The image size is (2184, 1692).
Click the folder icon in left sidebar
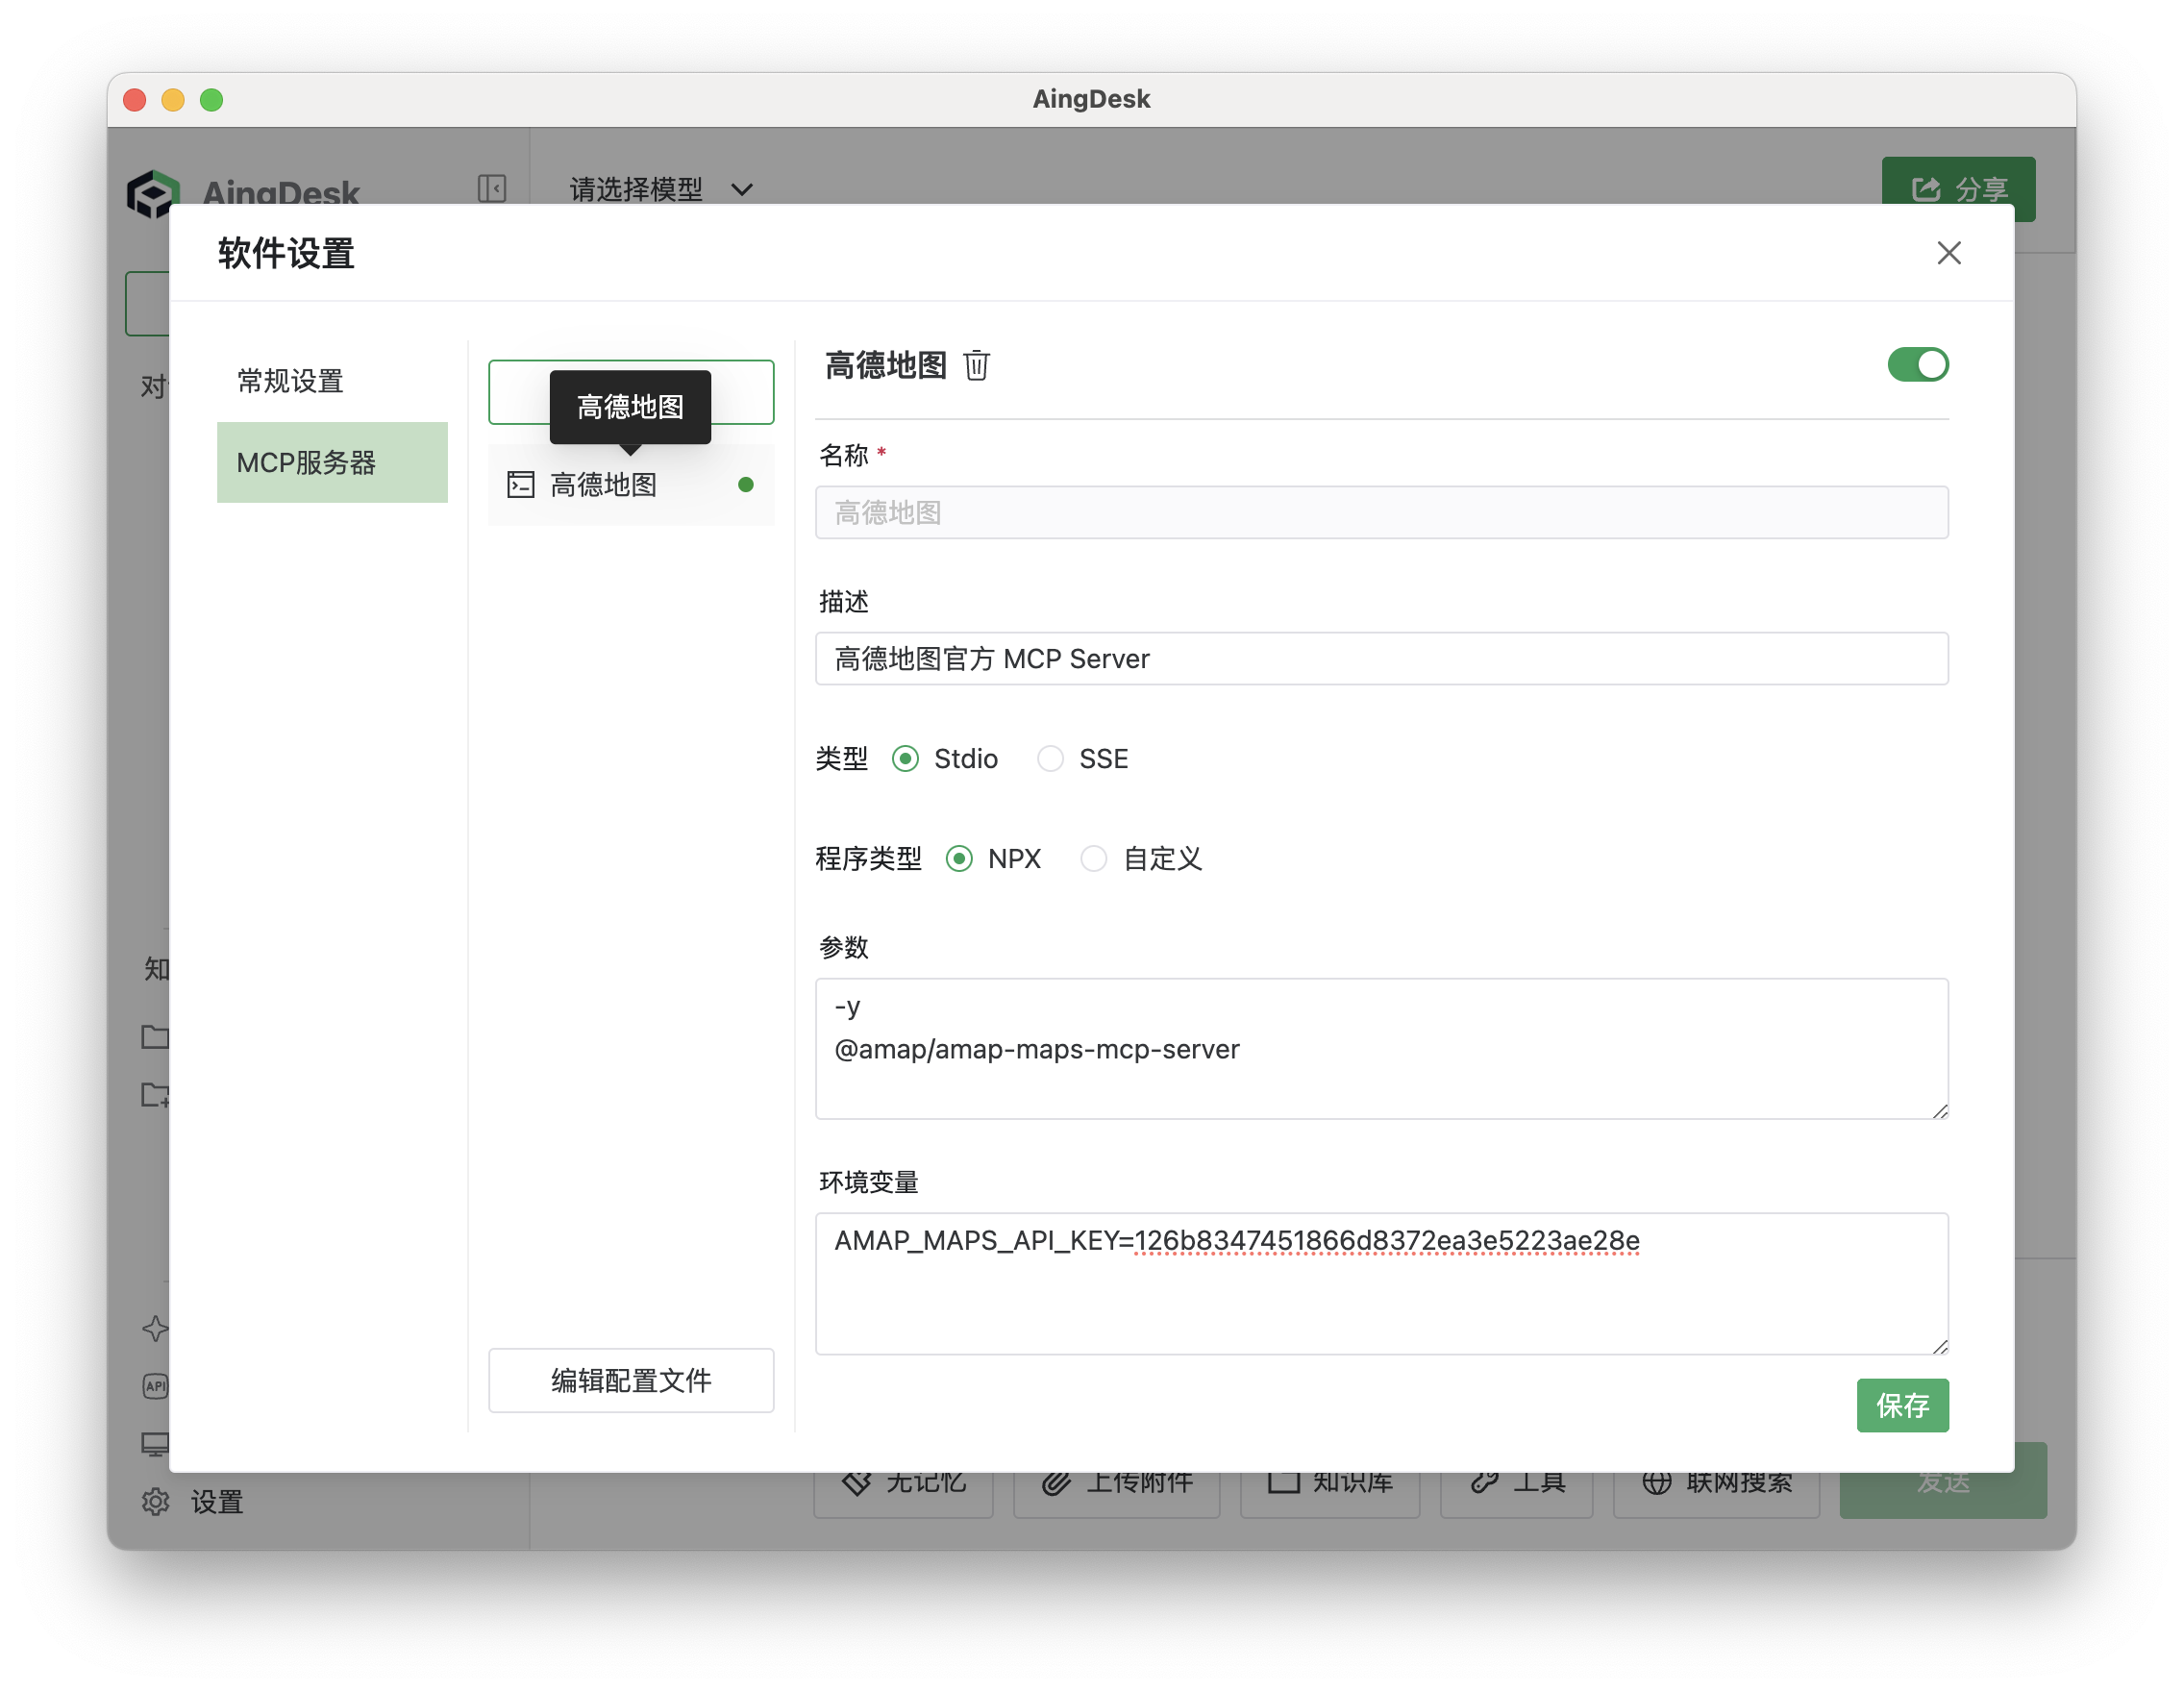pos(155,1036)
